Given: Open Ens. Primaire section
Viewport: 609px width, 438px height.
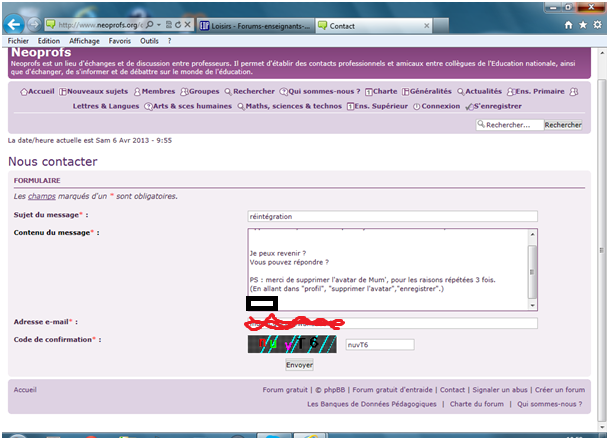Looking at the screenshot, I should click(x=540, y=91).
